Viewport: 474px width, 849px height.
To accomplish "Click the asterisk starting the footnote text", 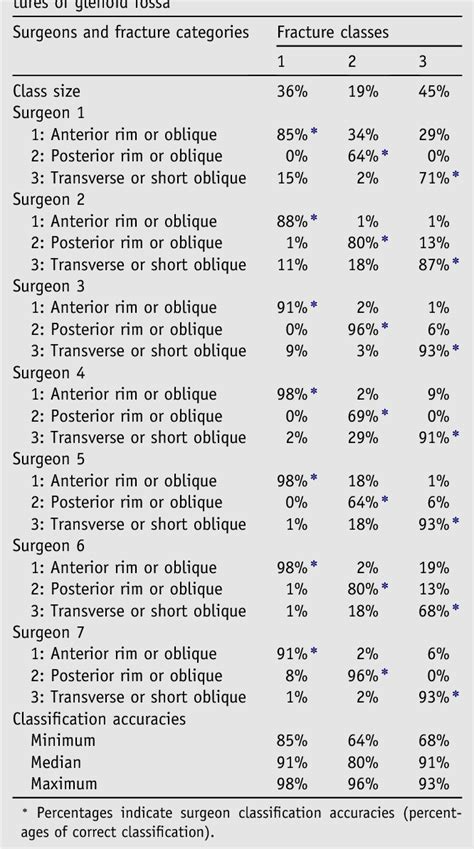I will coord(25,812).
